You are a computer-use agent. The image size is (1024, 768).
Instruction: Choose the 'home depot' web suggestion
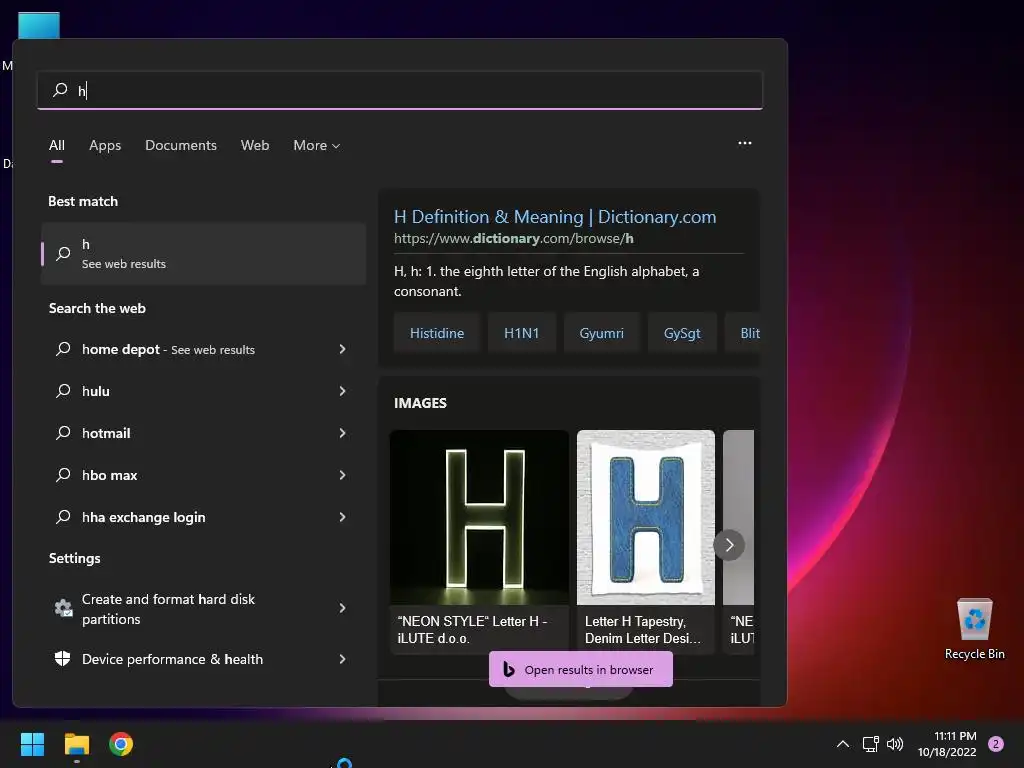pyautogui.click(x=203, y=349)
